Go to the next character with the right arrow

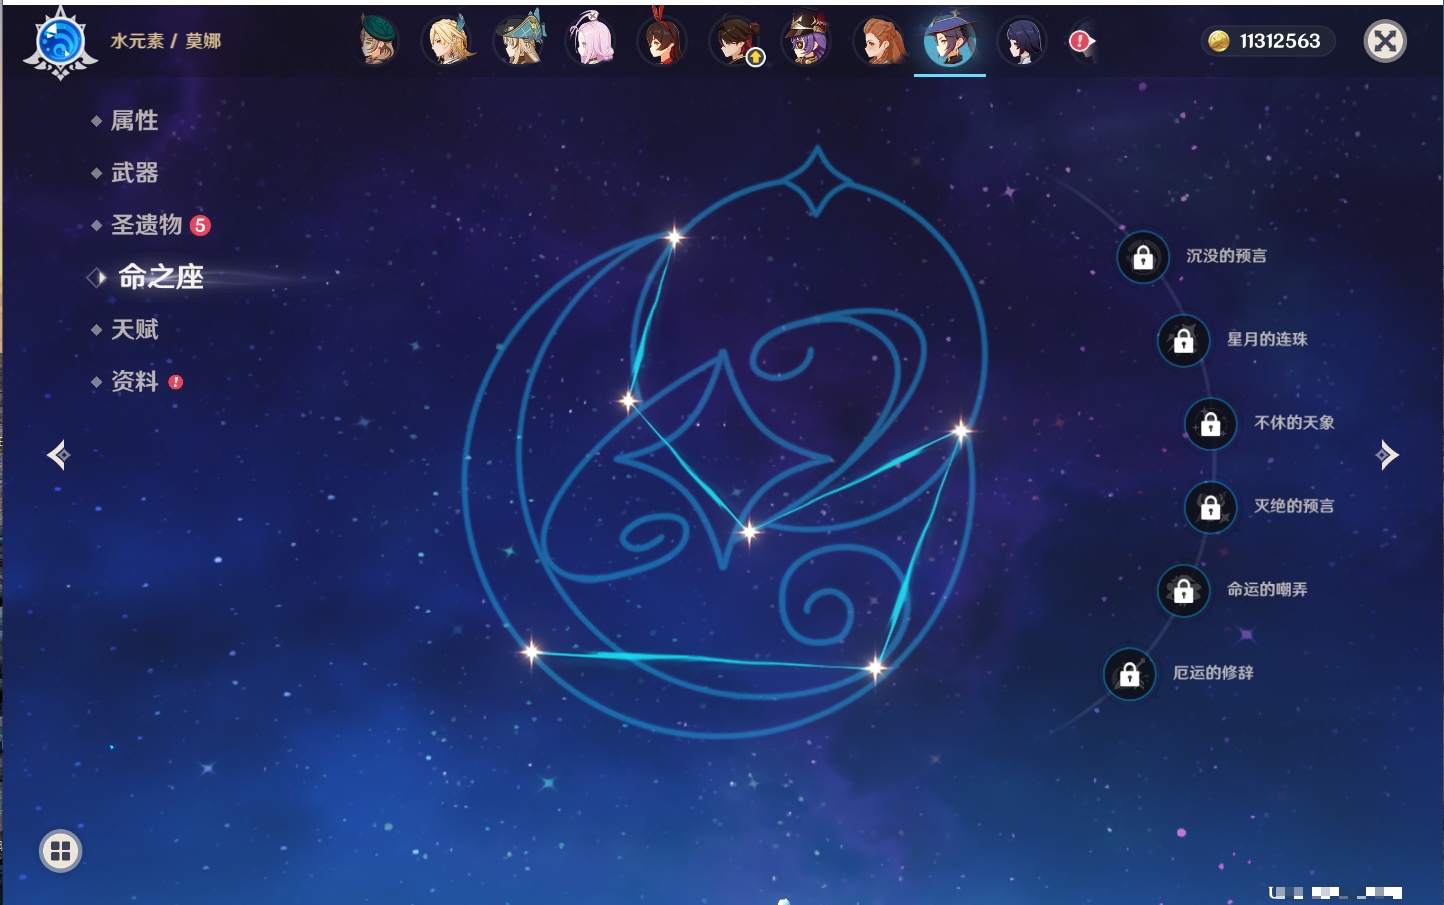click(1387, 455)
